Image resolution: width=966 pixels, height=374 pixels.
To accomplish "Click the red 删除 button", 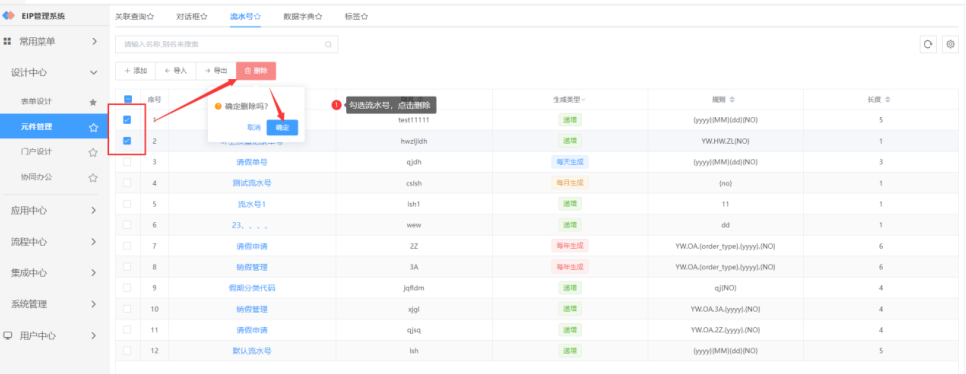I will (x=256, y=71).
